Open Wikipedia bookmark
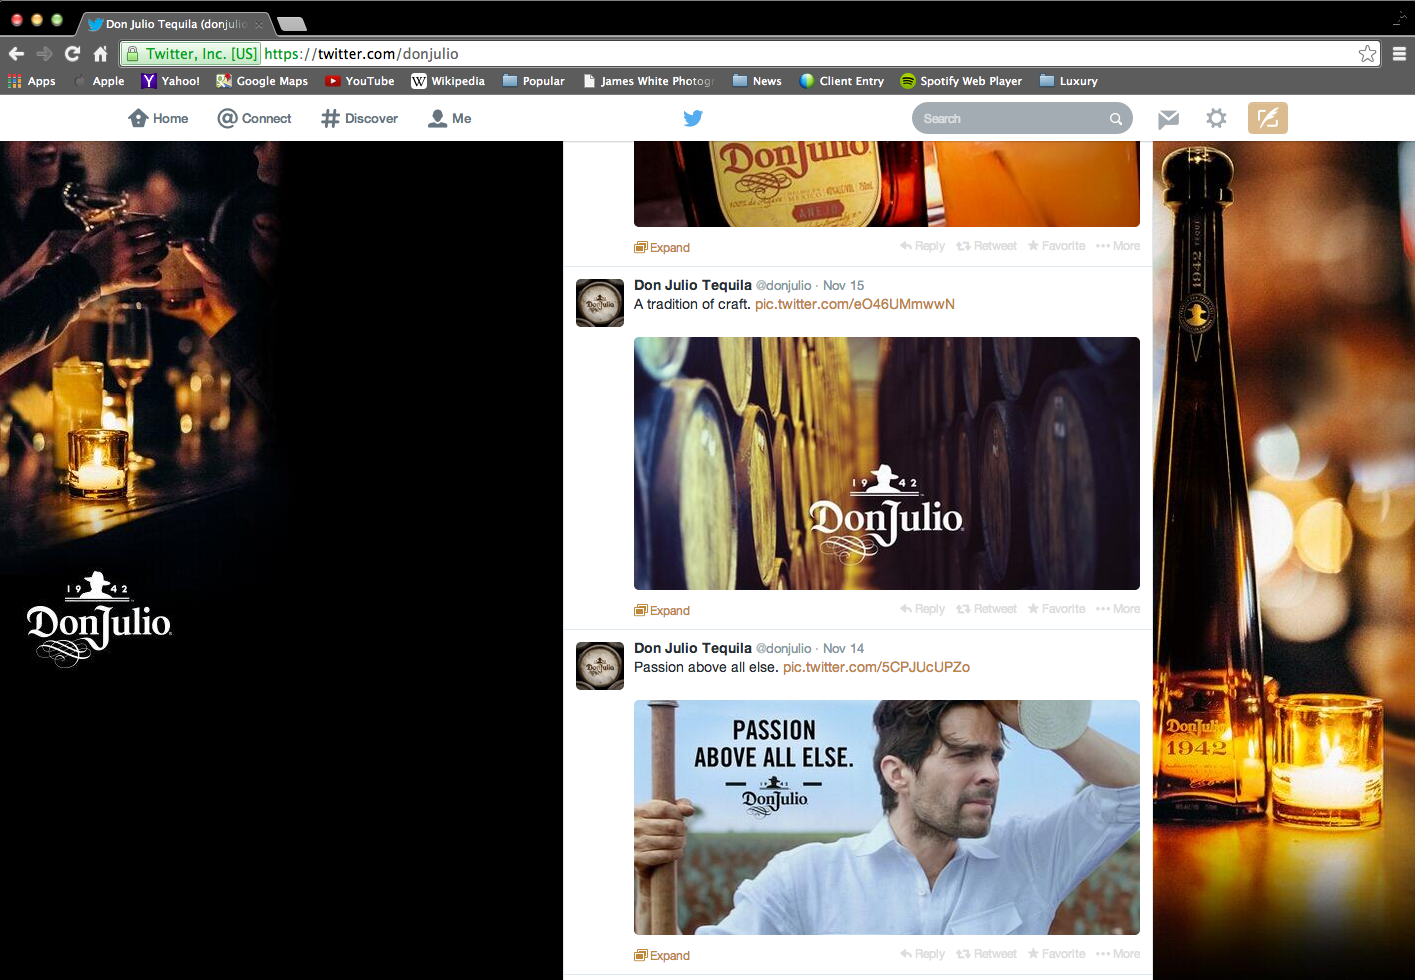 click(x=448, y=81)
